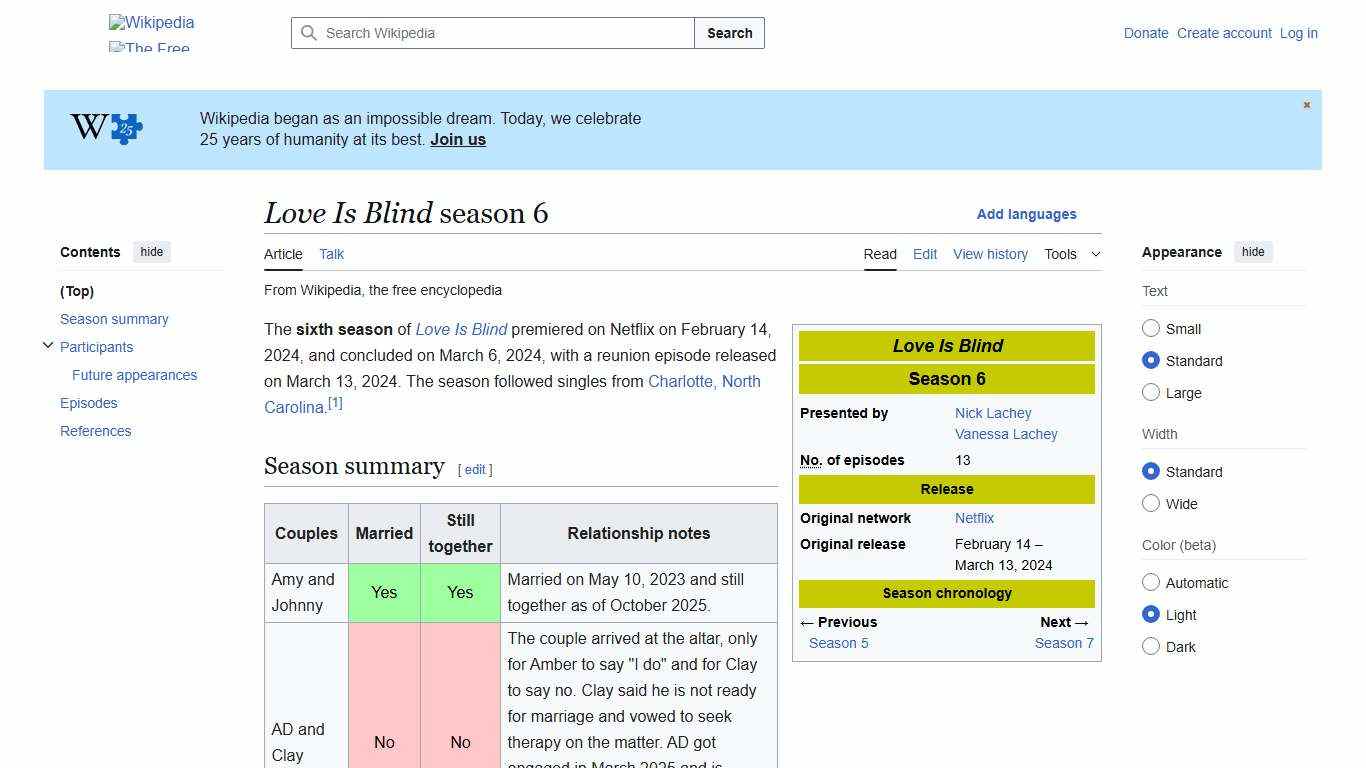Hide the Contents sidebar
Screen dimensions: 1366x768
point(151,252)
